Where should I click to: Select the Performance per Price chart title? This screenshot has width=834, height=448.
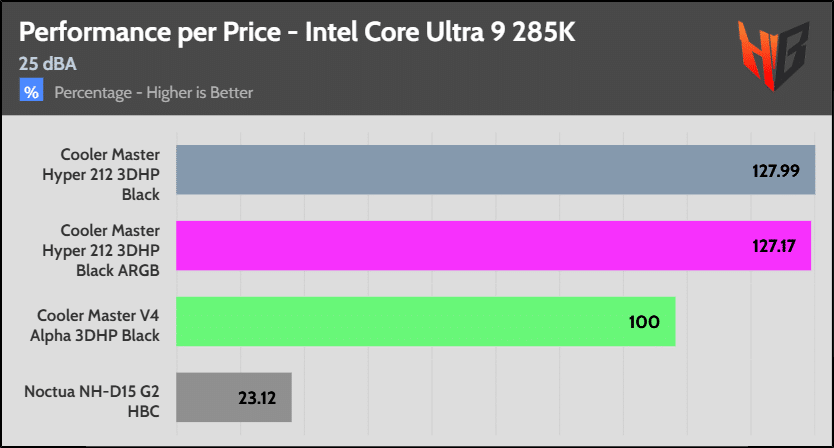(296, 32)
